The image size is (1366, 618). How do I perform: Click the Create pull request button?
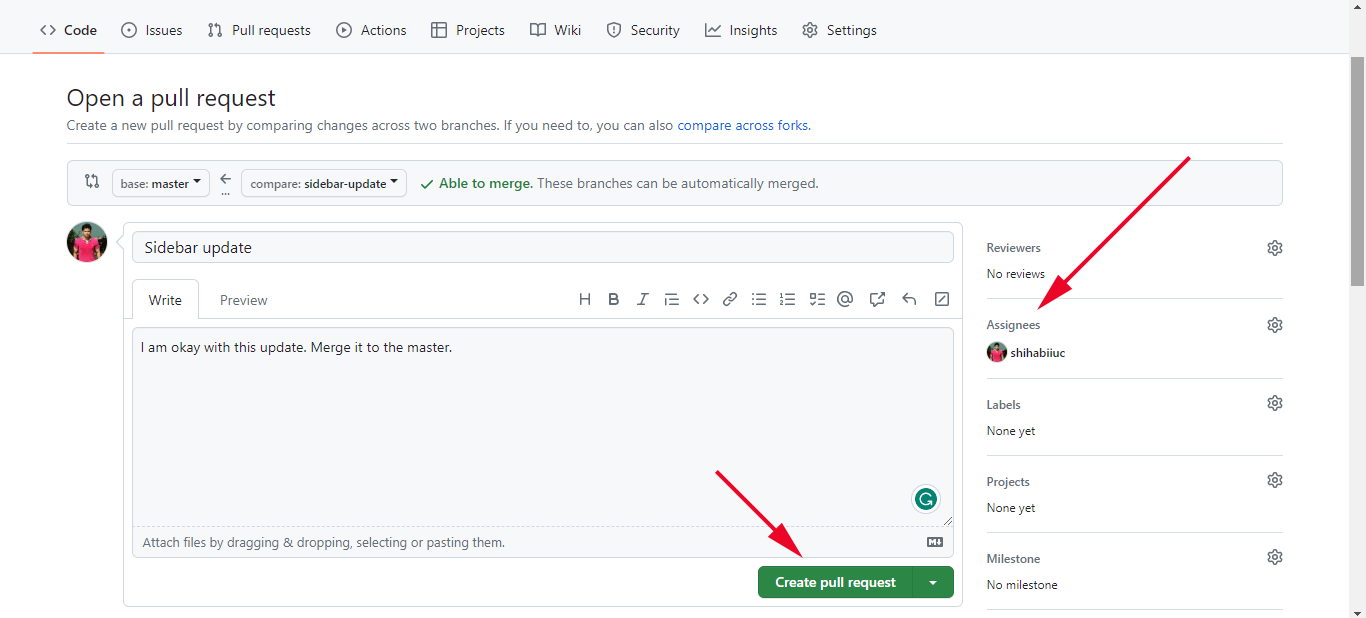pos(836,581)
